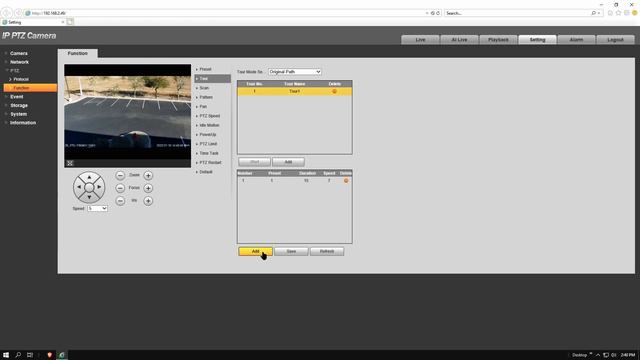Open the Tour Mode Original Path dropdown
Image resolution: width=640 pixels, height=360 pixels.
[x=295, y=72]
